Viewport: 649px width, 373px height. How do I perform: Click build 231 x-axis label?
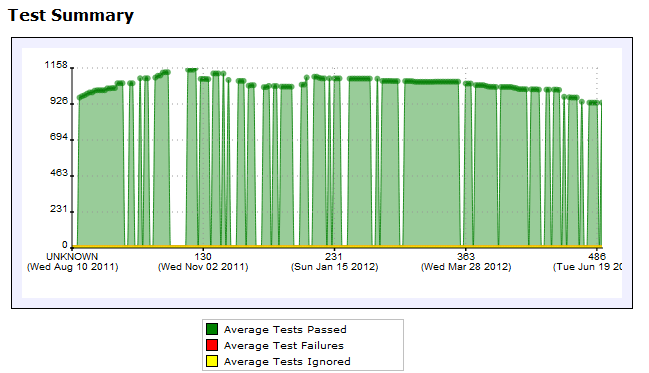334,257
